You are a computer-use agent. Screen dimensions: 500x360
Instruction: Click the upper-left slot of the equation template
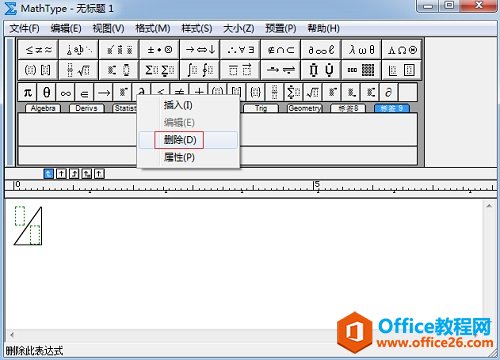click(x=20, y=216)
